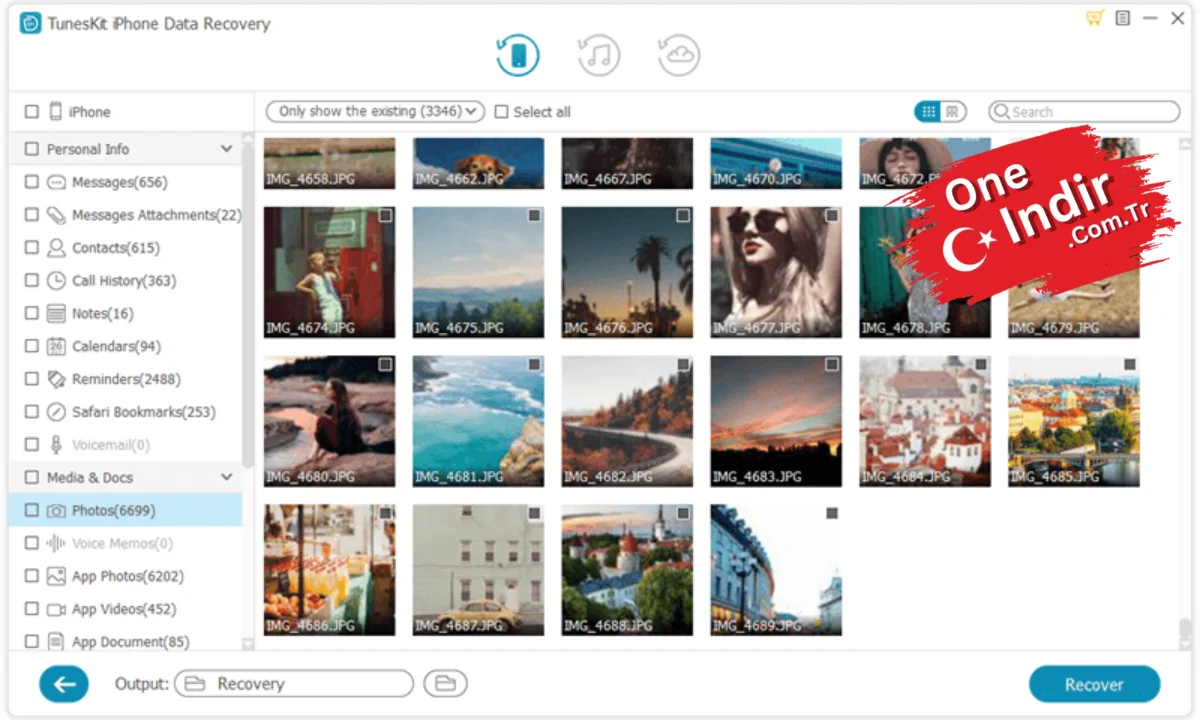Click the App Document file icon
Viewport: 1200px width, 720px height.
click(x=57, y=641)
